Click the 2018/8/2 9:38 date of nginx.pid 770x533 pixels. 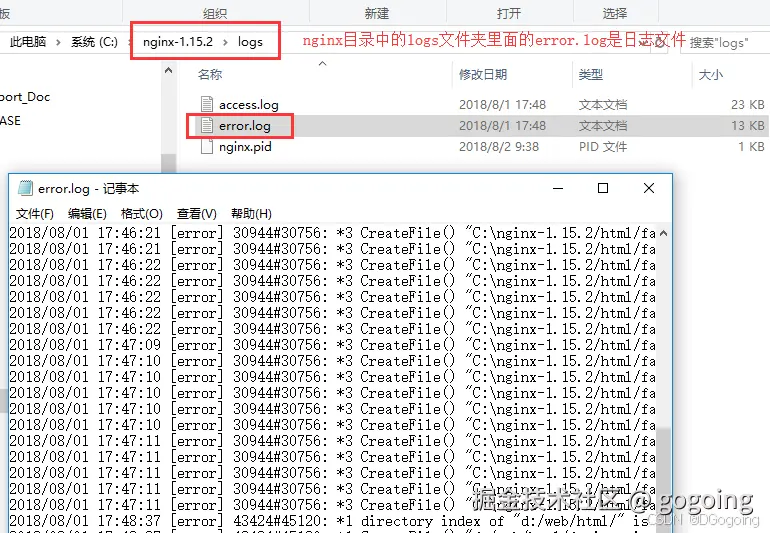coord(498,147)
